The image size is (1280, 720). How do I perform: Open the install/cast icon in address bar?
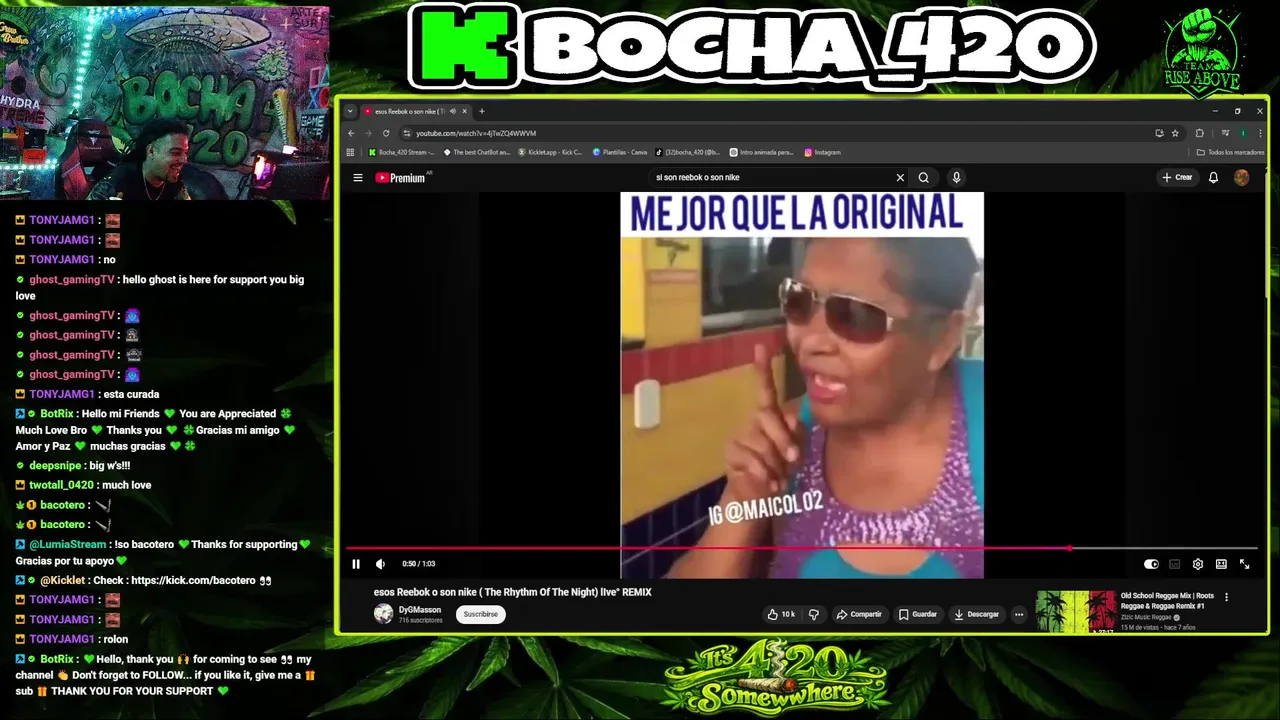pyautogui.click(x=1159, y=133)
